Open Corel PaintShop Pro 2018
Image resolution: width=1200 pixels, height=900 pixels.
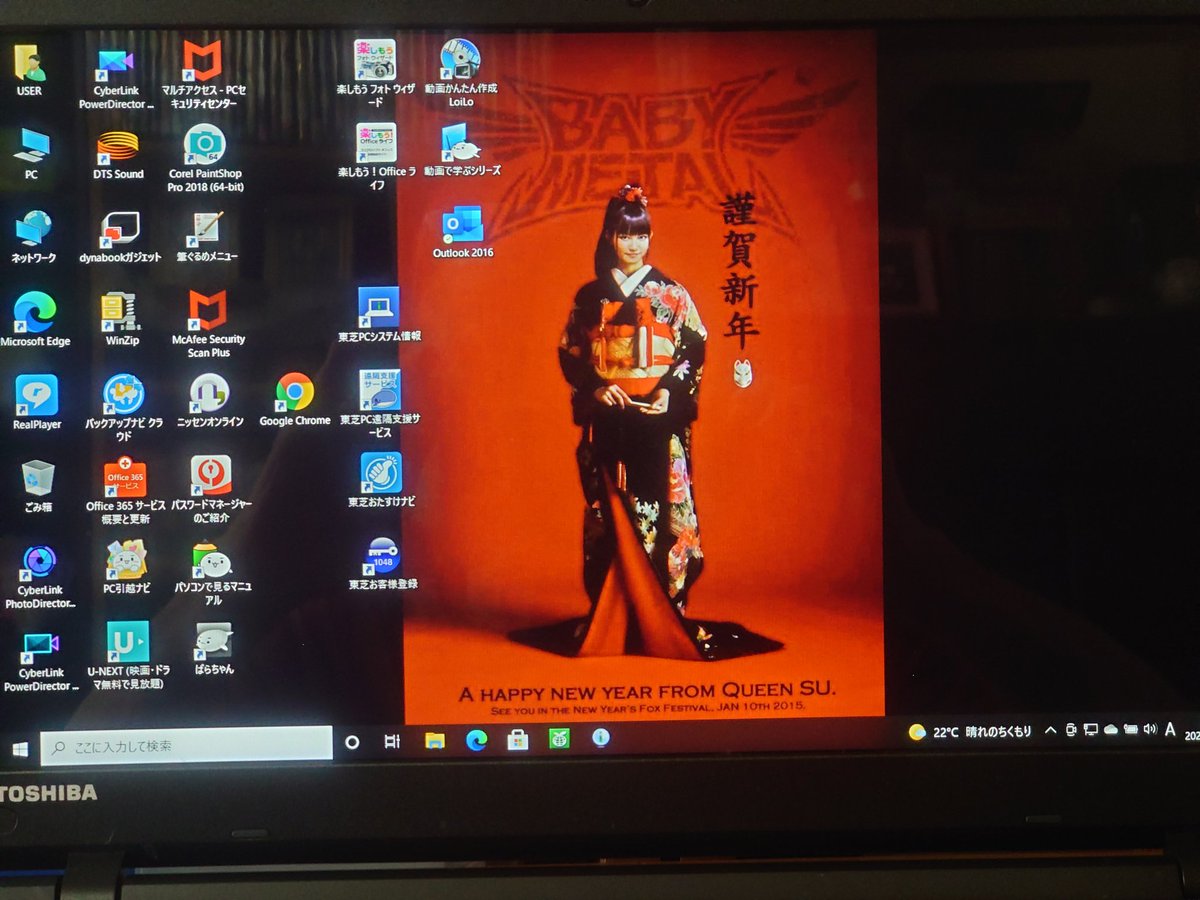pyautogui.click(x=205, y=159)
